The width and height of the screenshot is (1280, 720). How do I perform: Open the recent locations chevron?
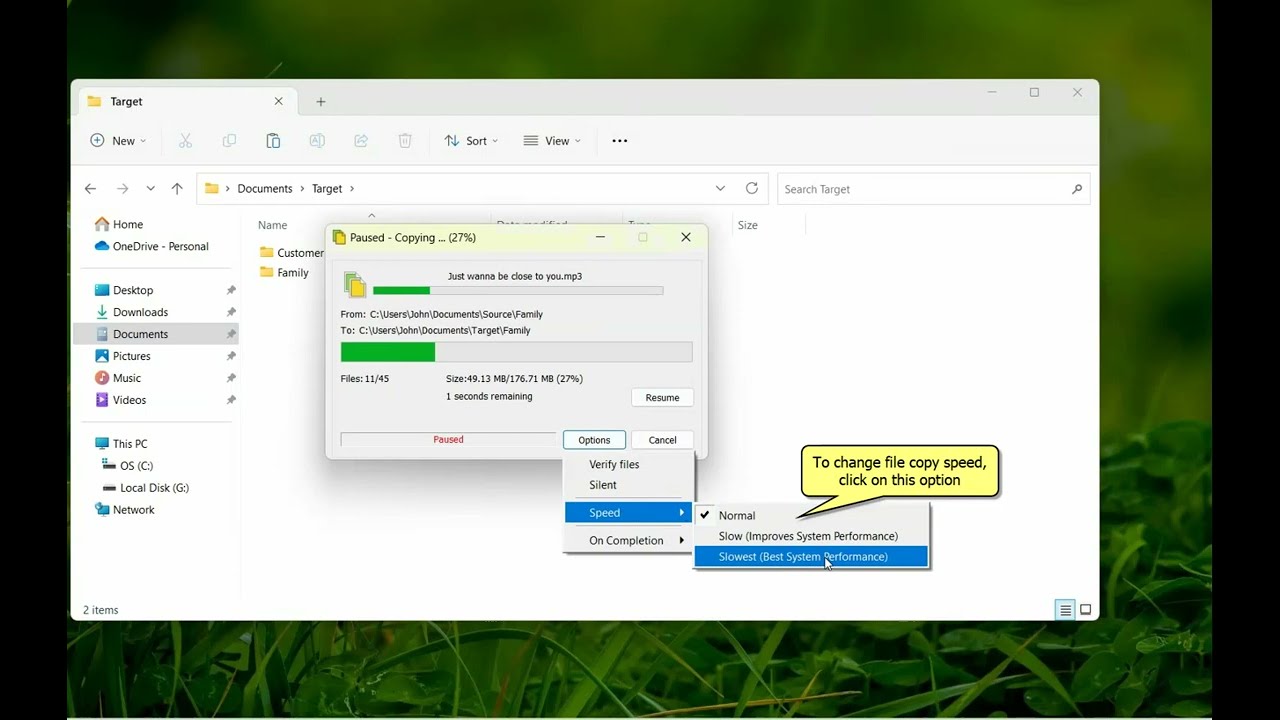150,188
